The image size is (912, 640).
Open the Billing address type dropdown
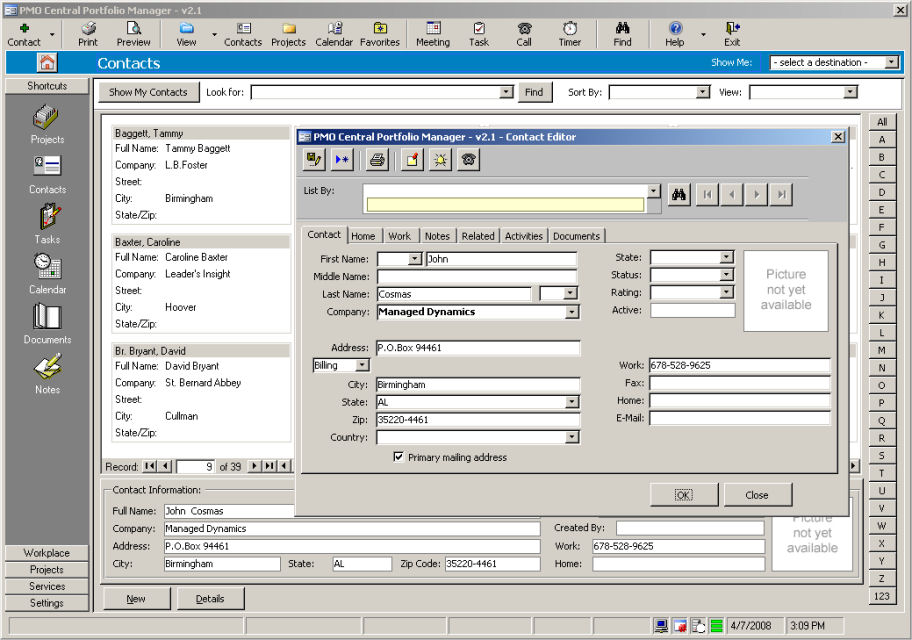pos(362,365)
